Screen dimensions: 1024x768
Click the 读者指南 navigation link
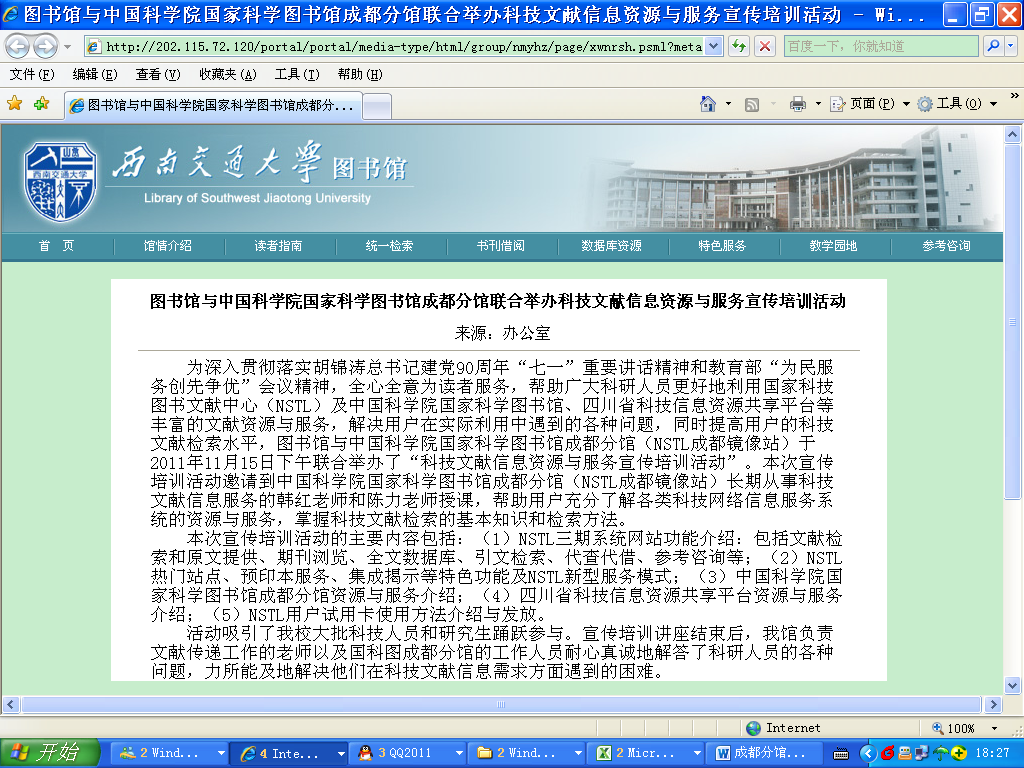(278, 246)
